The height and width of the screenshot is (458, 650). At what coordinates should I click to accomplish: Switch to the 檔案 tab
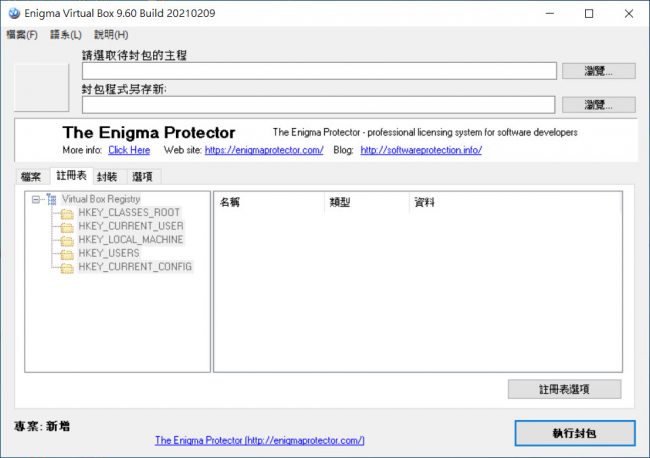click(31, 177)
